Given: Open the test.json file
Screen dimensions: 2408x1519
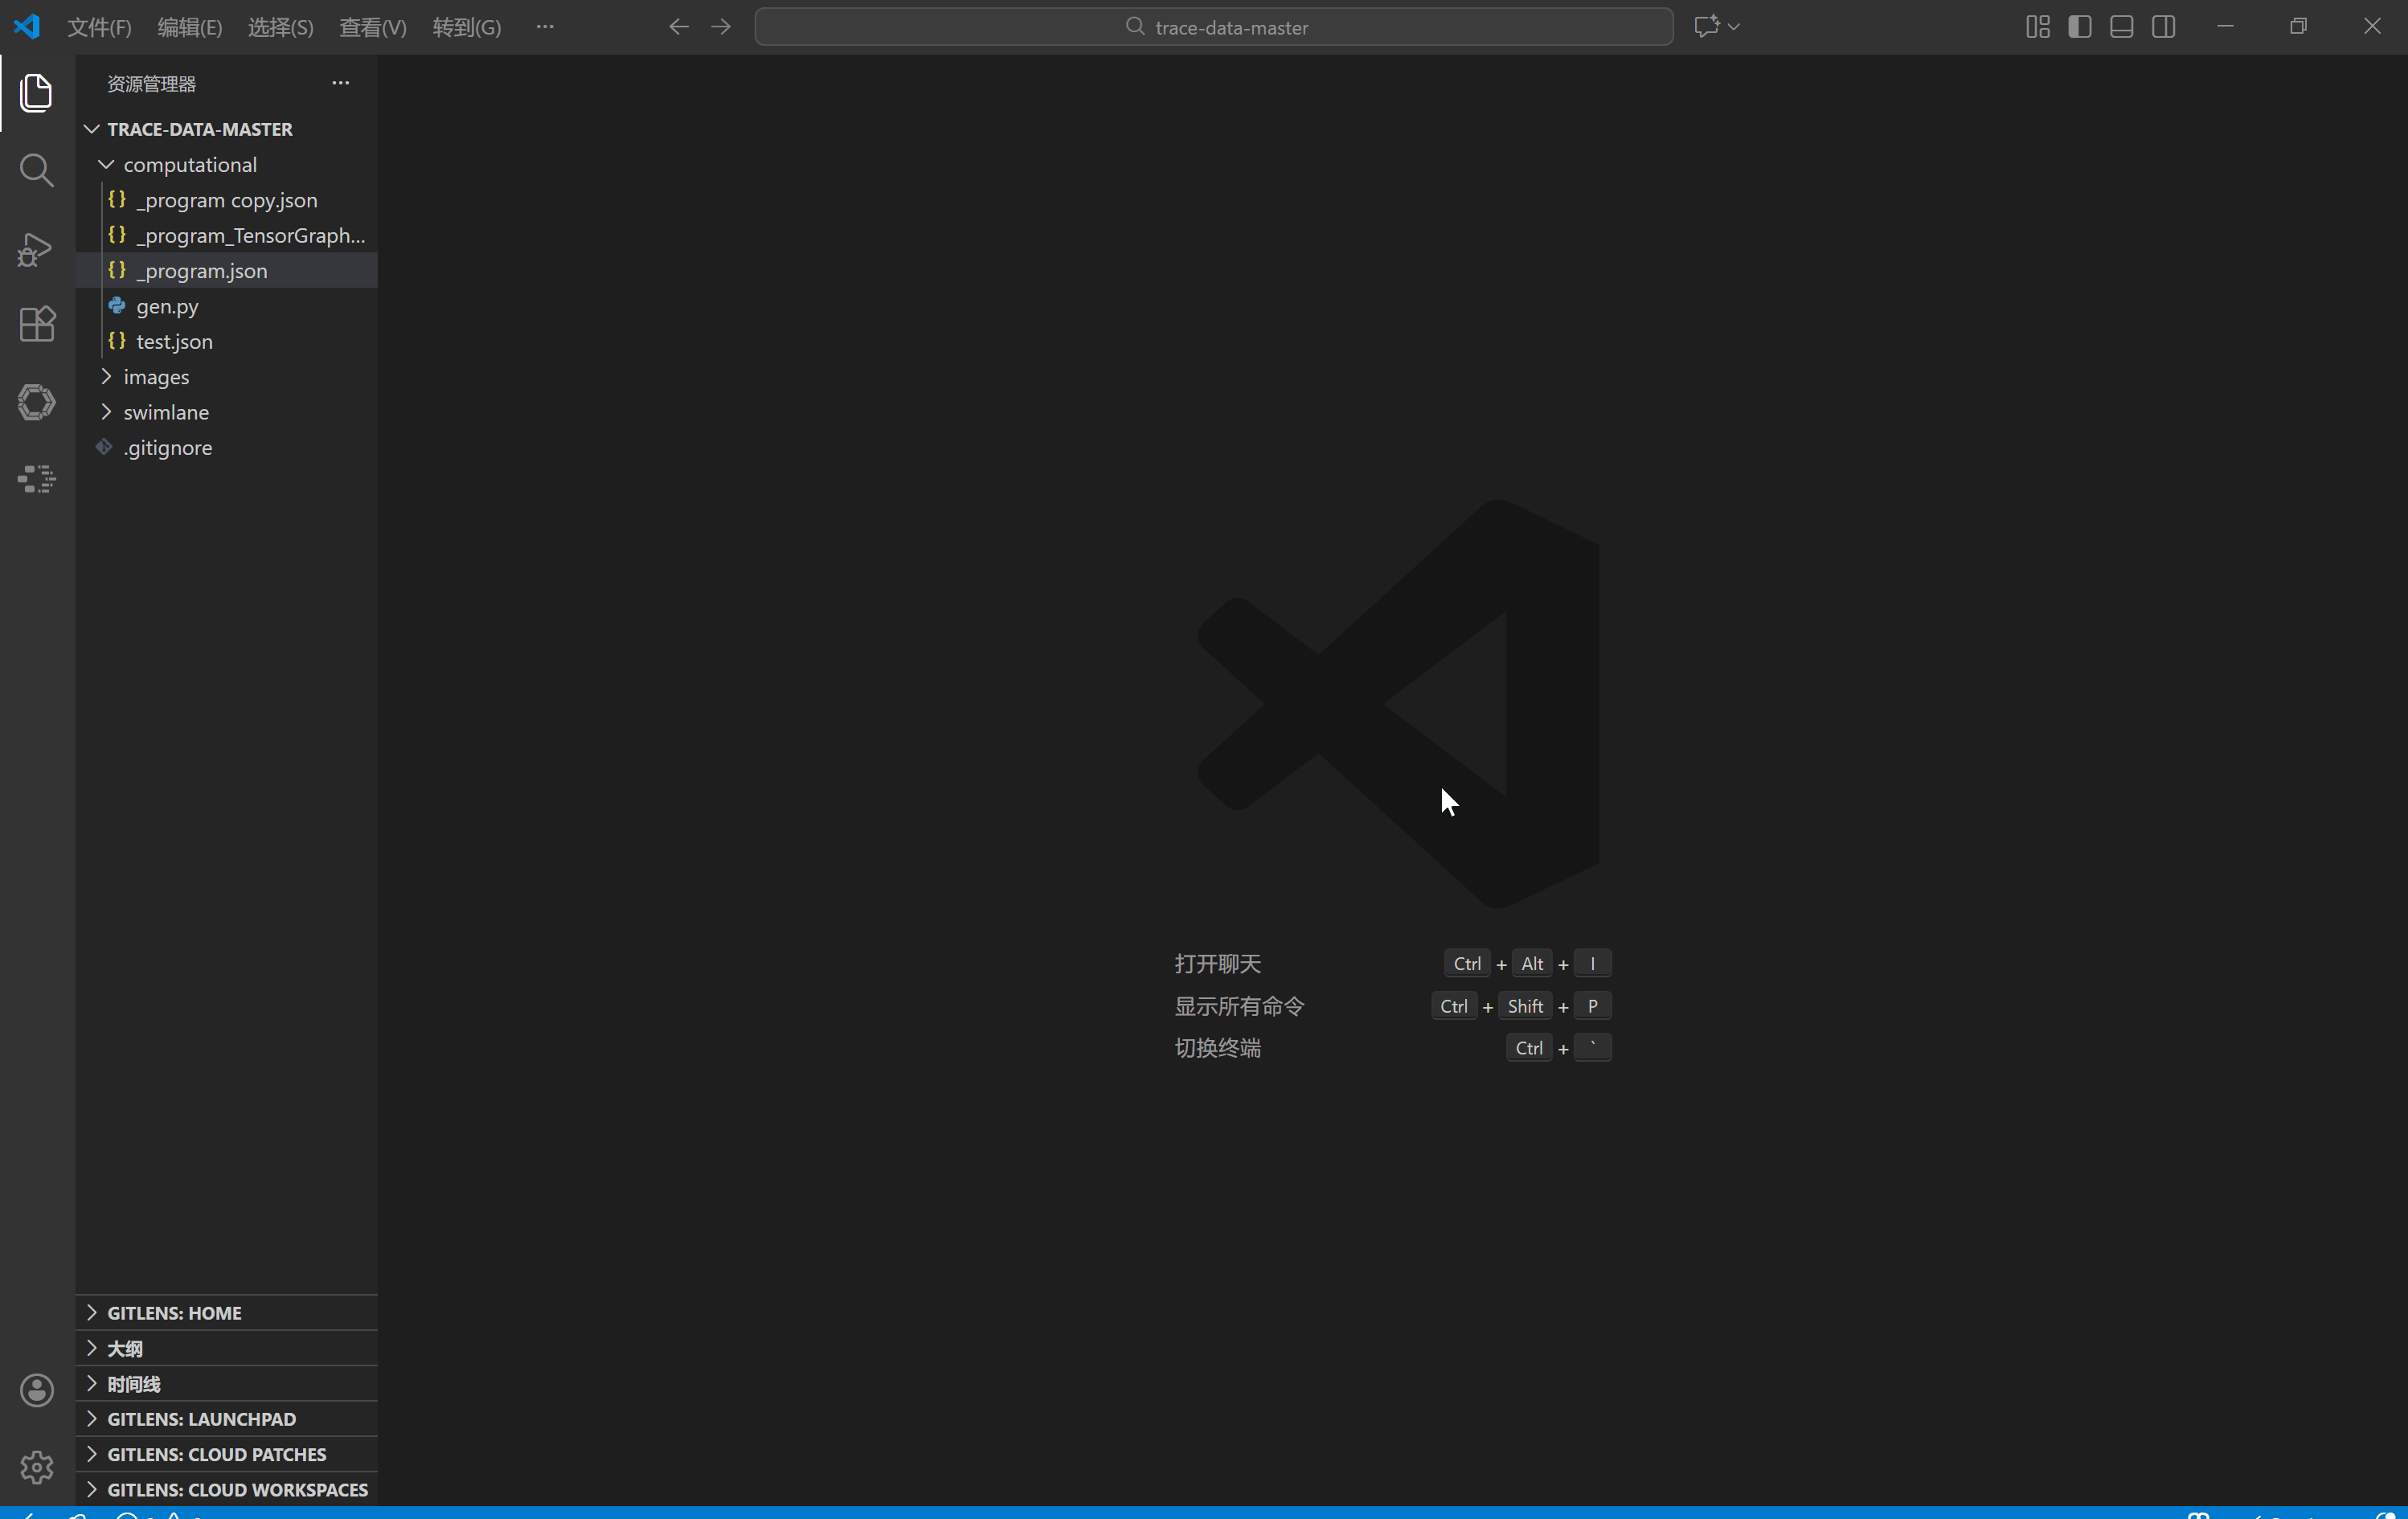Looking at the screenshot, I should pyautogui.click(x=174, y=342).
